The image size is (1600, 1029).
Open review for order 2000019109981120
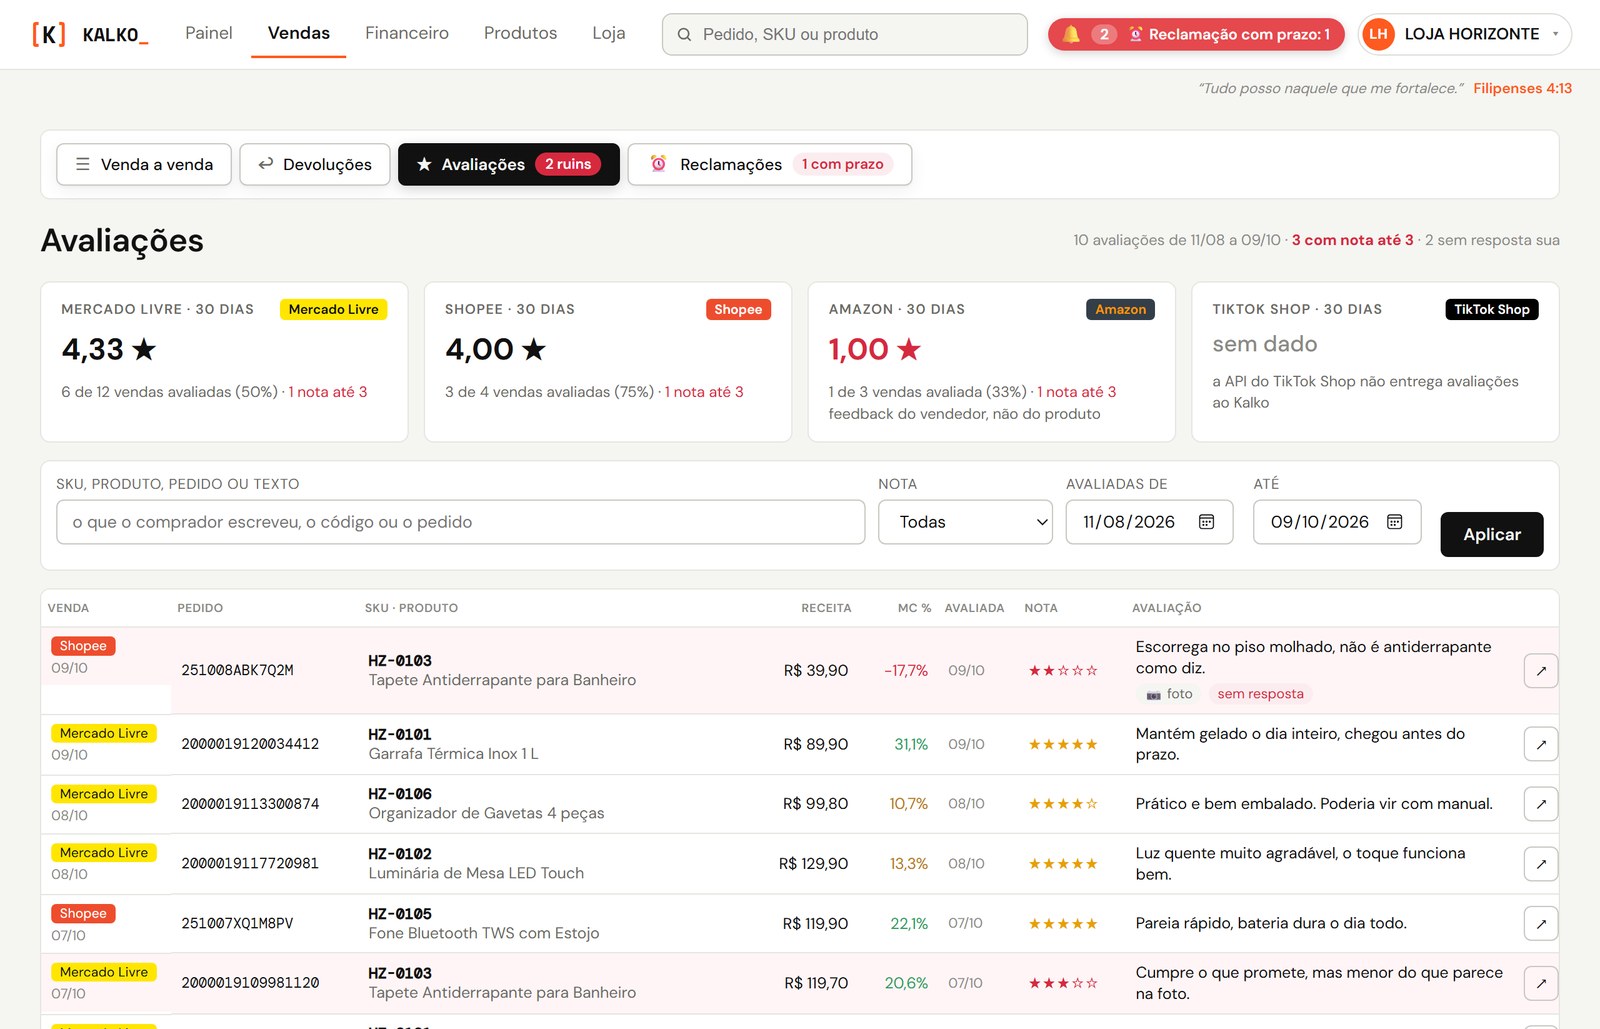pyautogui.click(x=1541, y=983)
